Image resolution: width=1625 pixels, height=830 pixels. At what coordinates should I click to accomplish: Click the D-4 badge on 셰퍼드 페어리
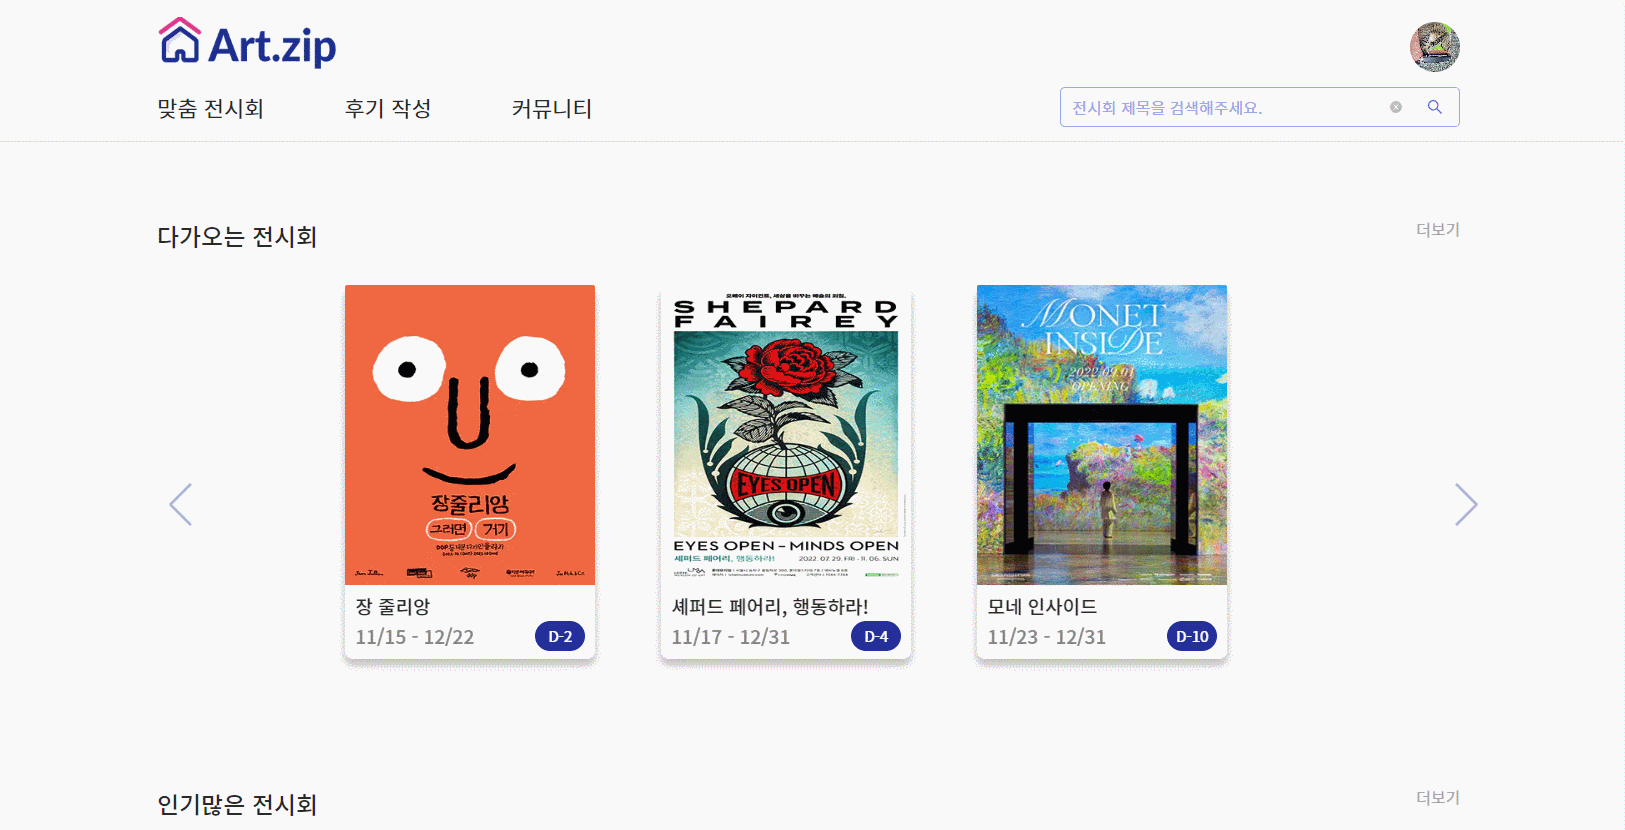point(876,636)
